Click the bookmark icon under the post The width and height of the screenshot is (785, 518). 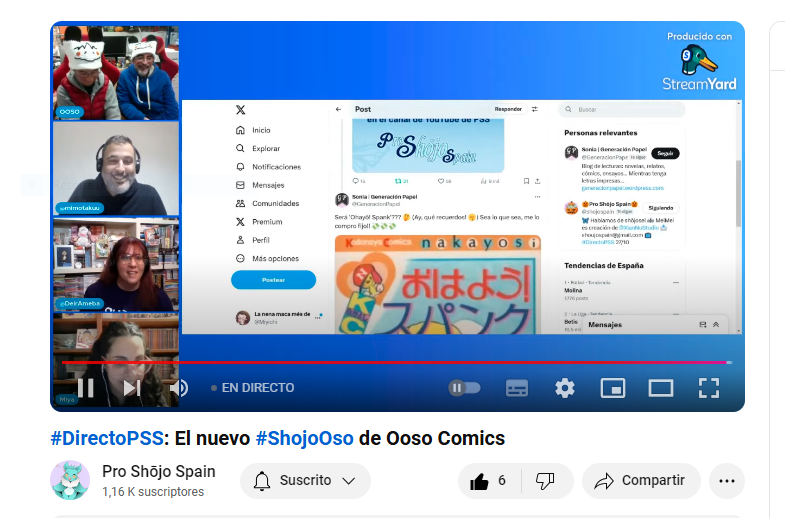(526, 181)
